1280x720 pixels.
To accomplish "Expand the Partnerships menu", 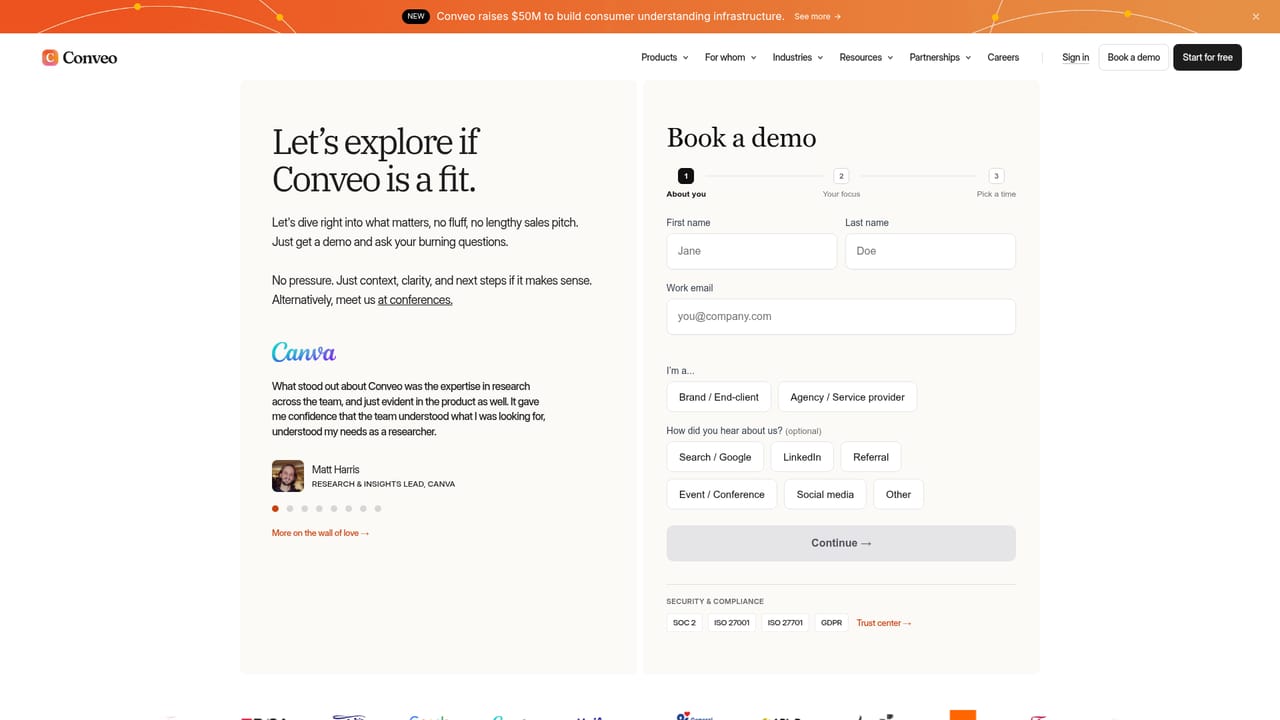I will (x=940, y=58).
